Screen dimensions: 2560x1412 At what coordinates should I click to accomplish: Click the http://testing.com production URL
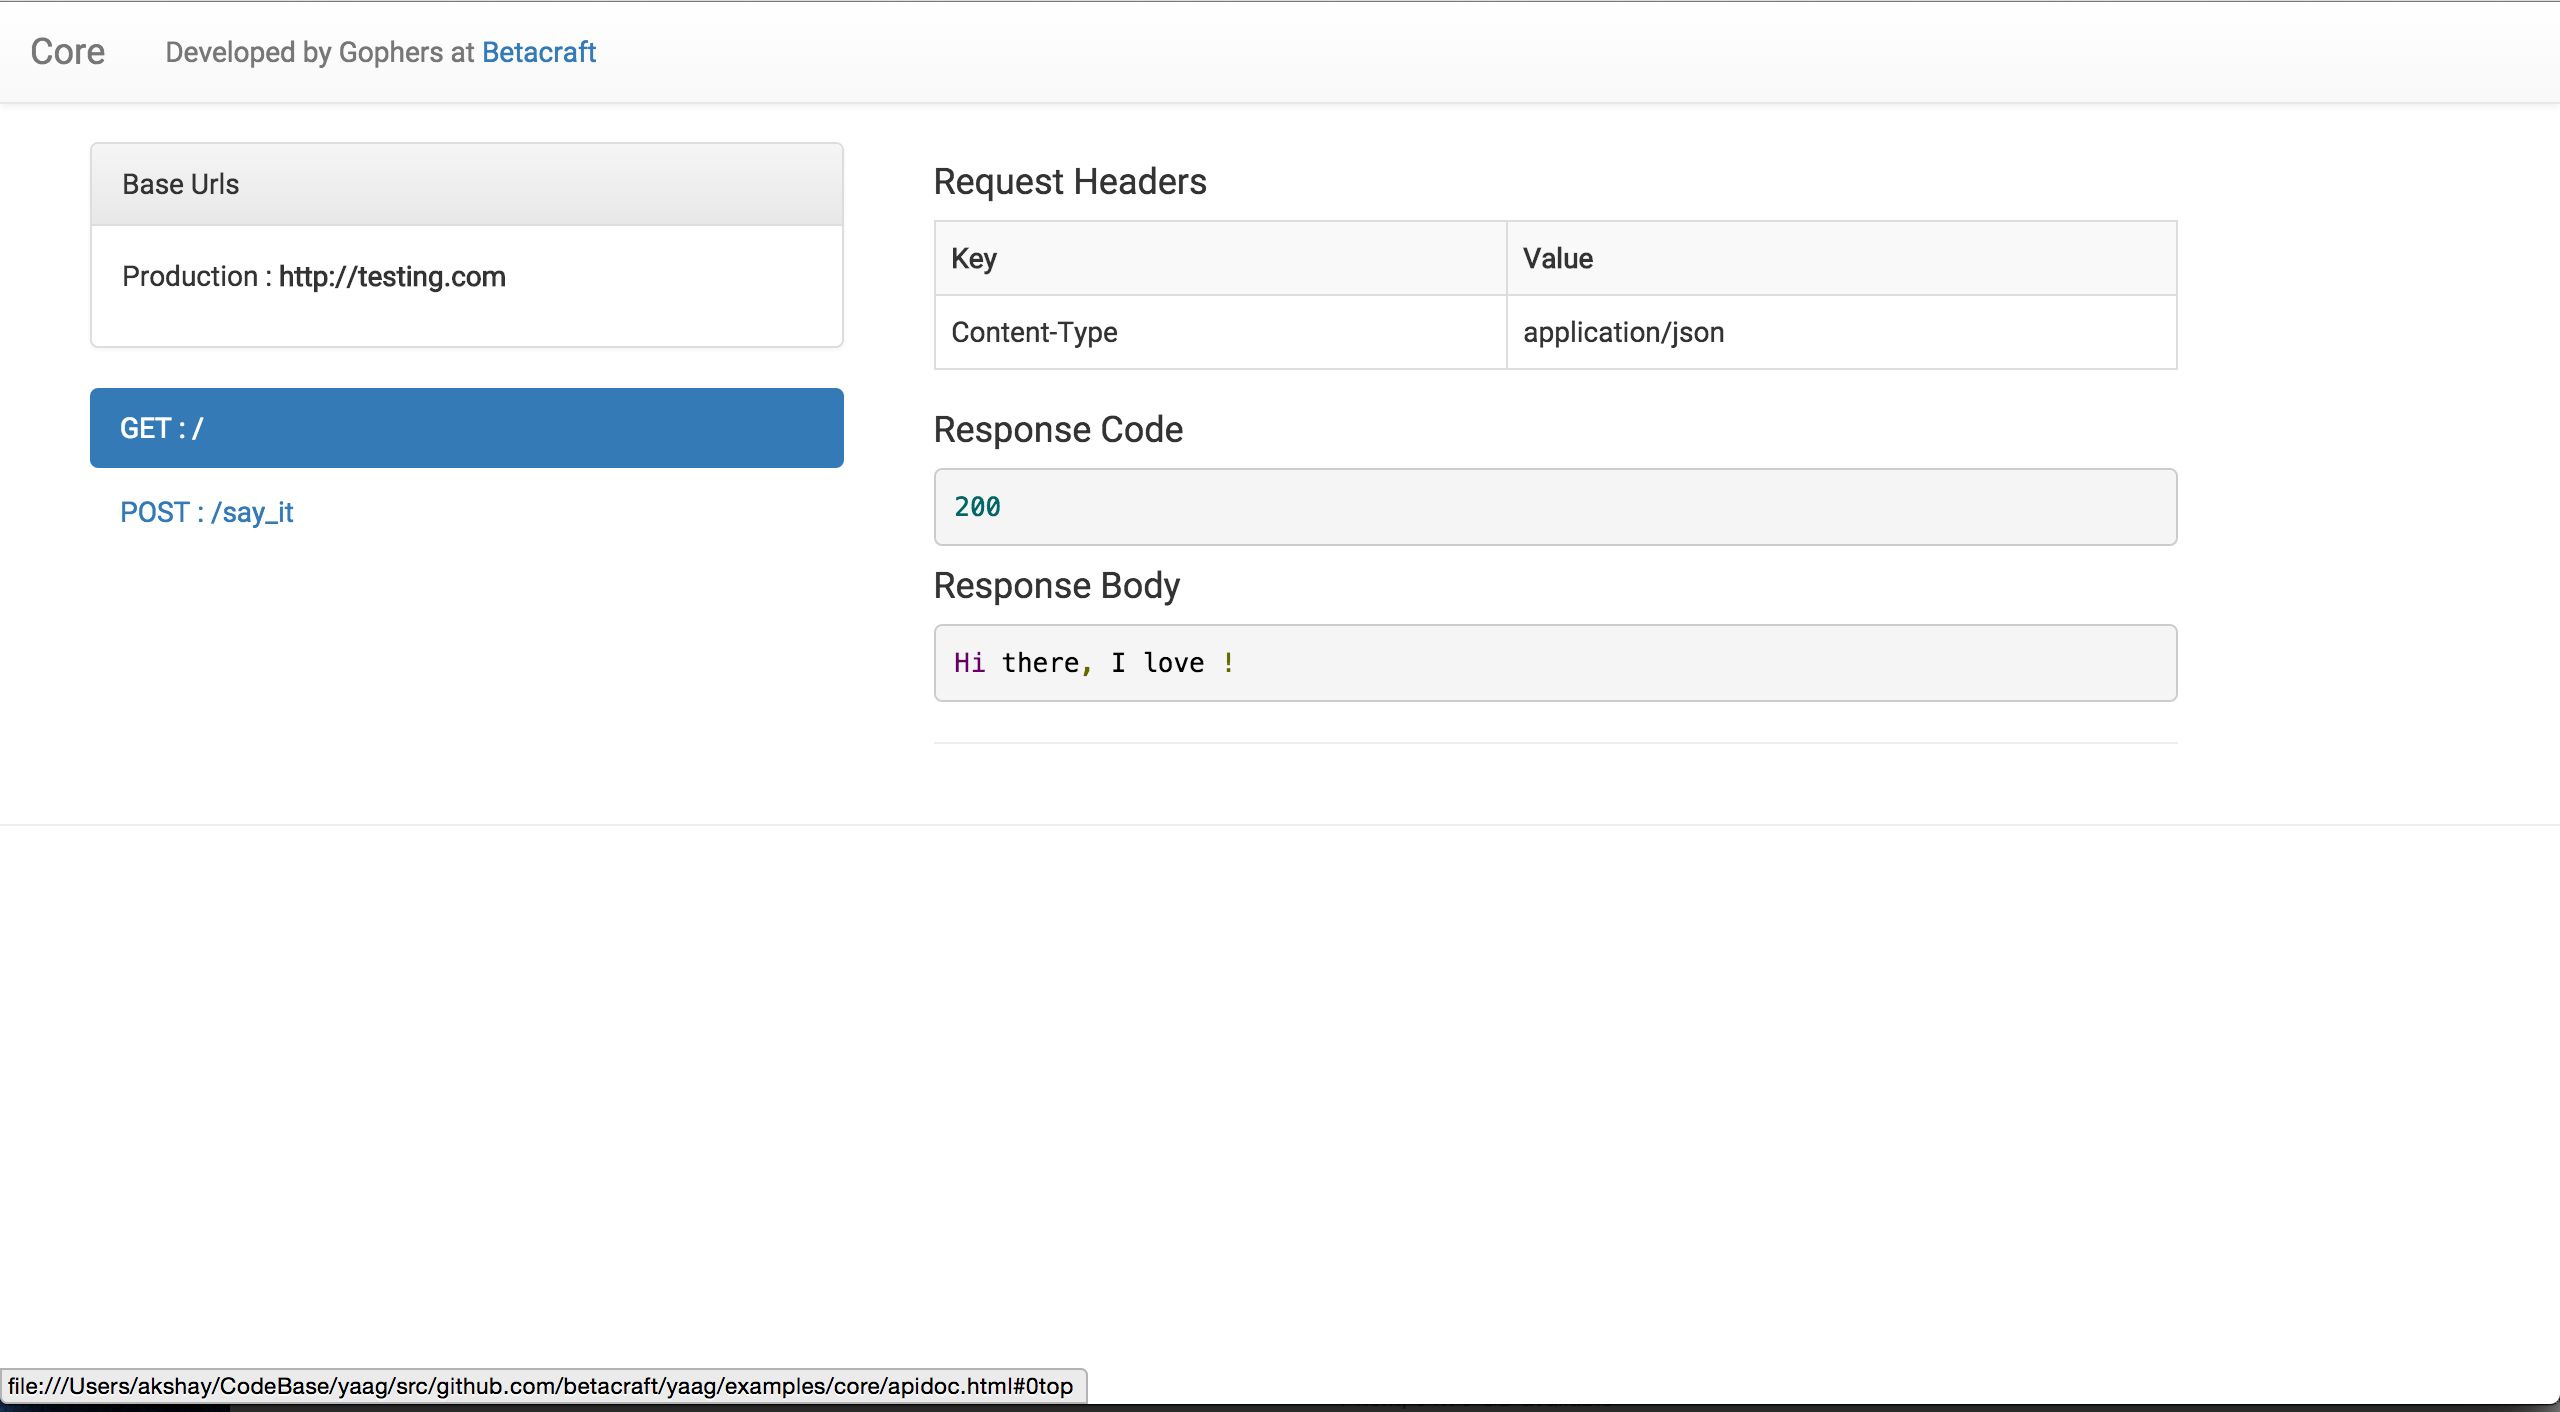(392, 276)
